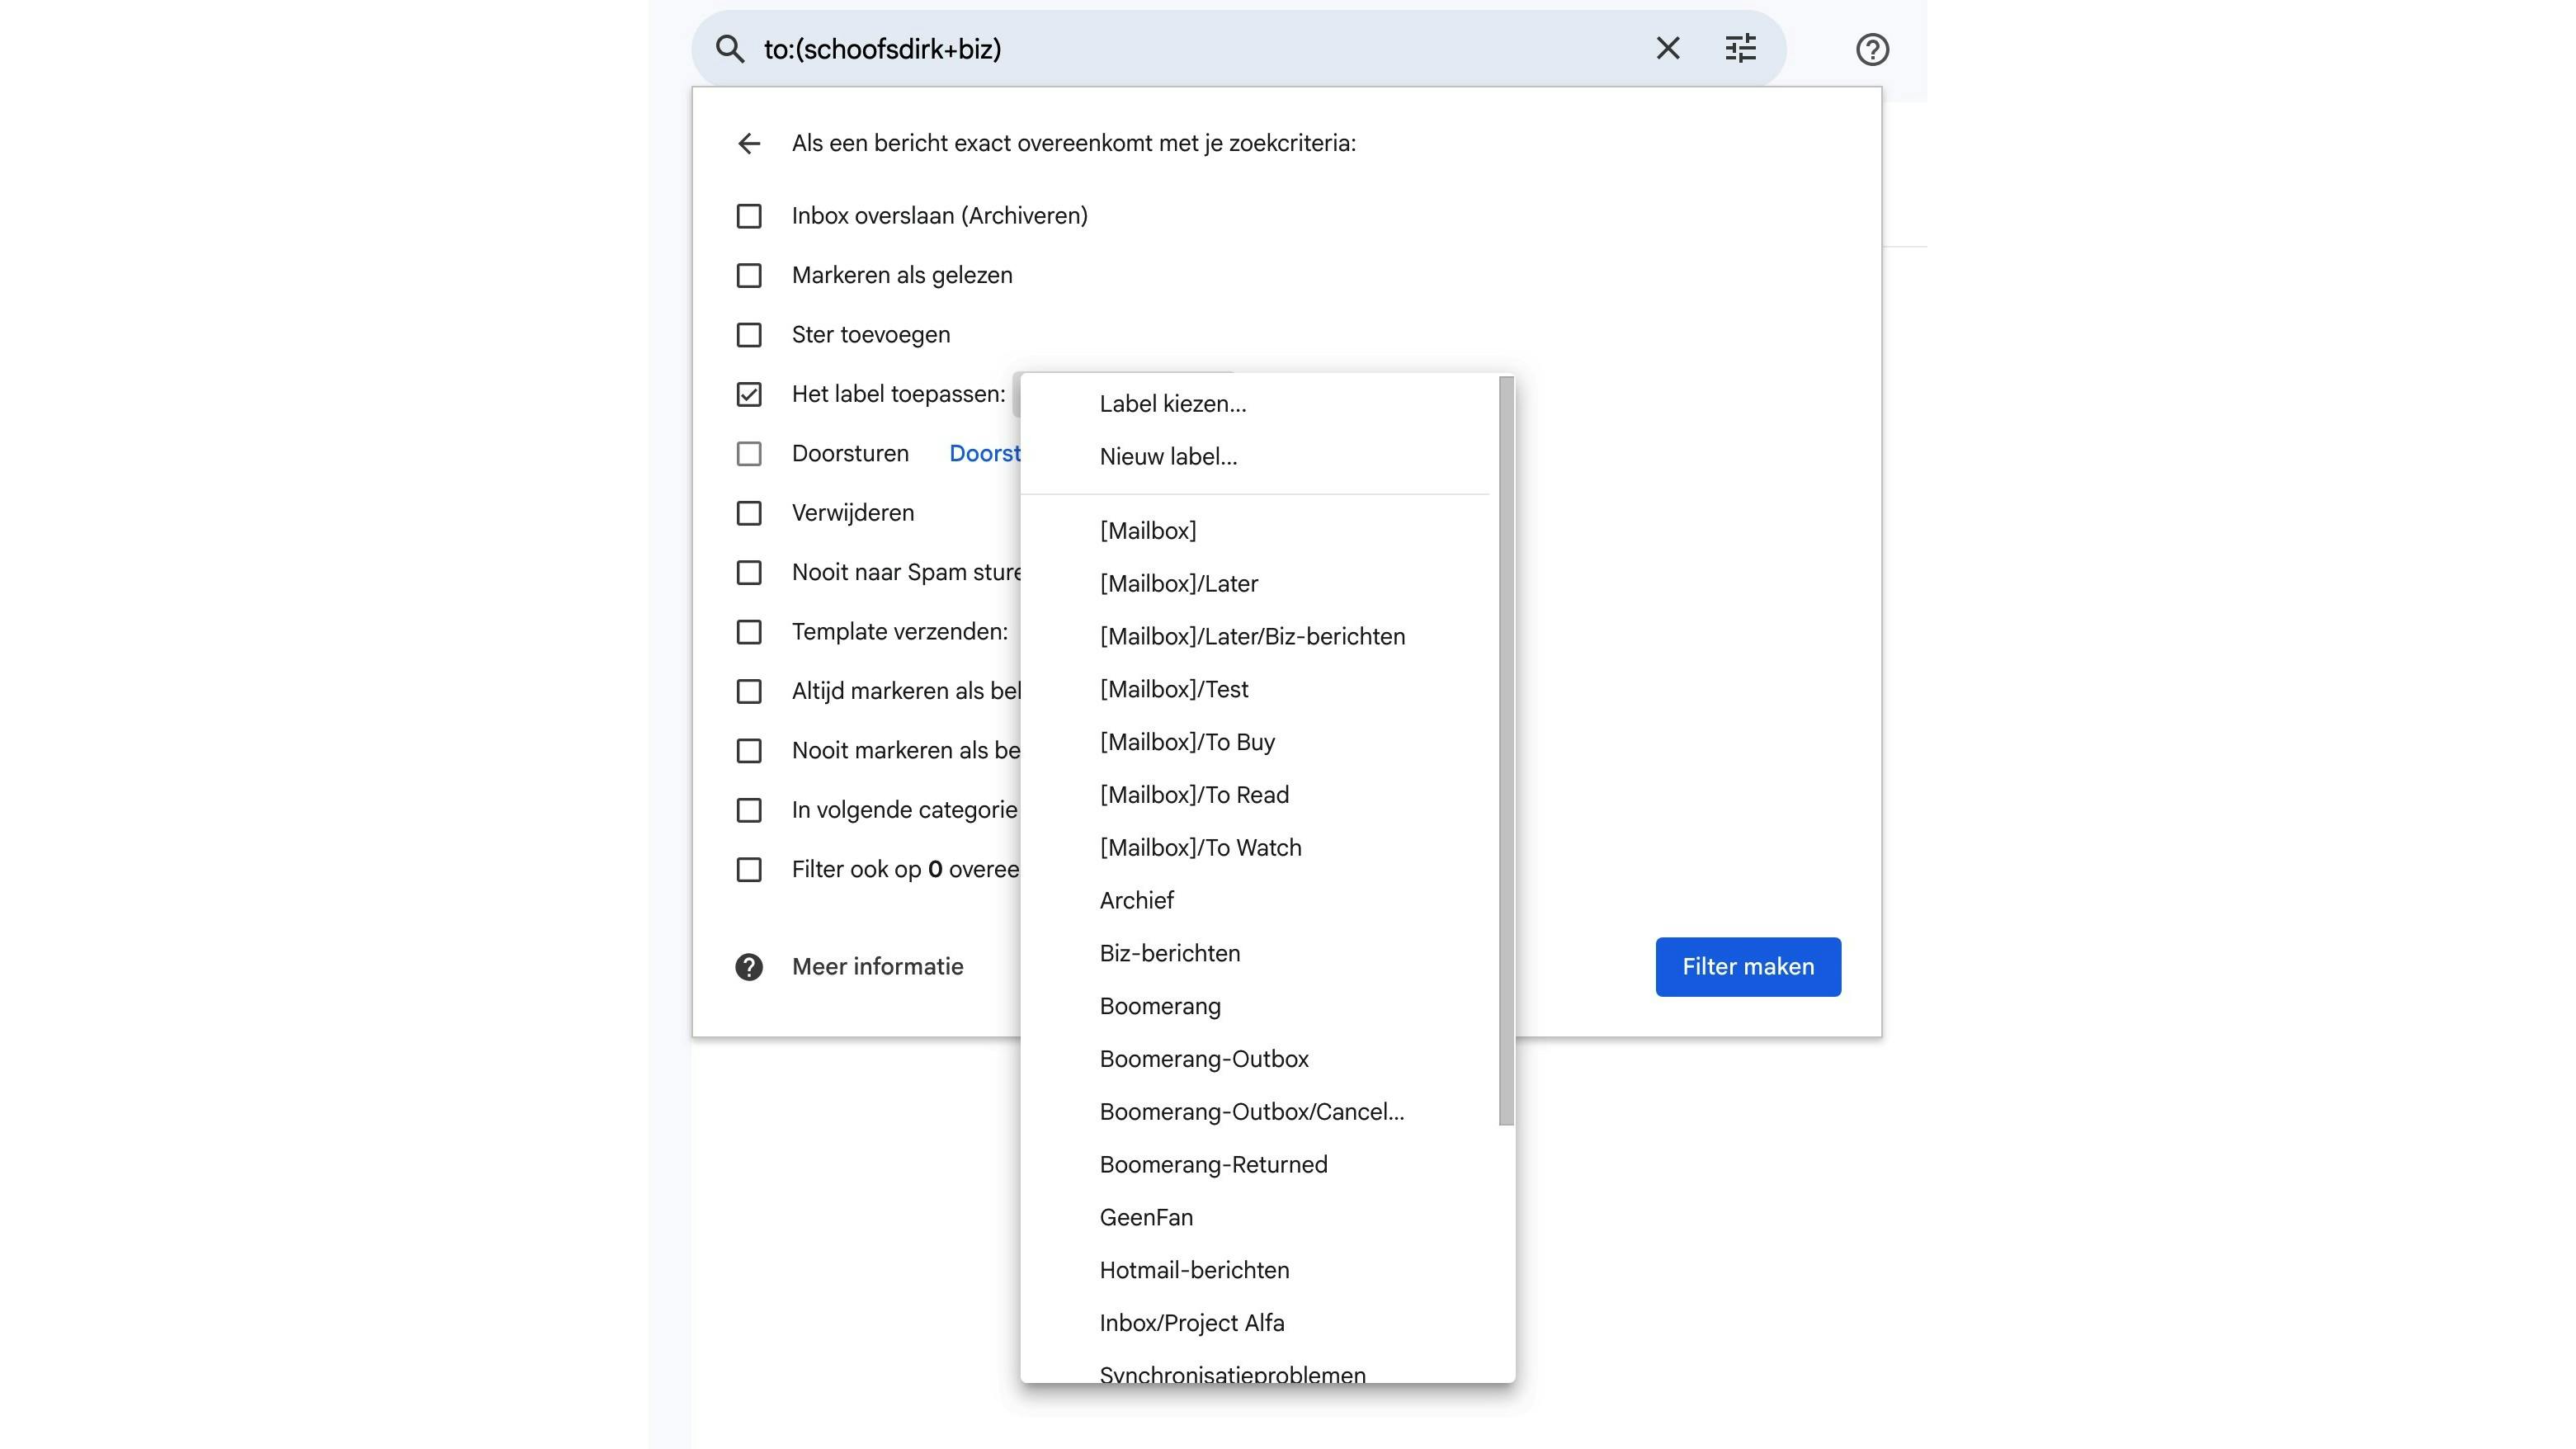Viewport: 2576px width, 1449px height.
Task: Check Markeren als gelezen
Action: pyautogui.click(x=749, y=275)
